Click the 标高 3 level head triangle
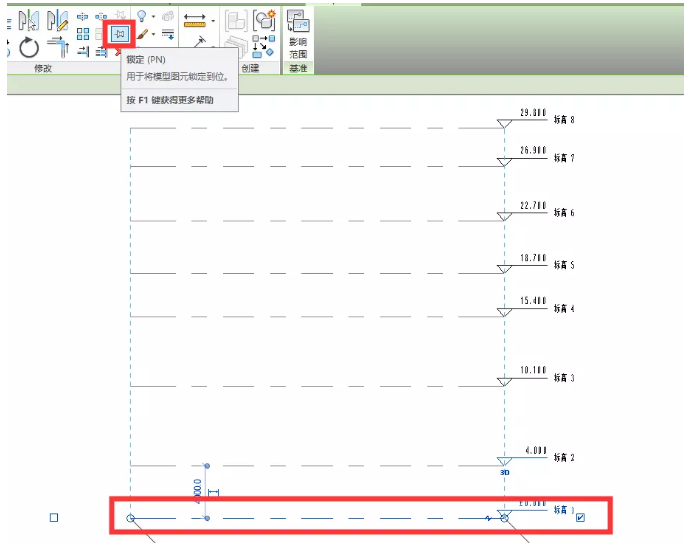Viewport: 689px width, 545px height. coord(504,382)
